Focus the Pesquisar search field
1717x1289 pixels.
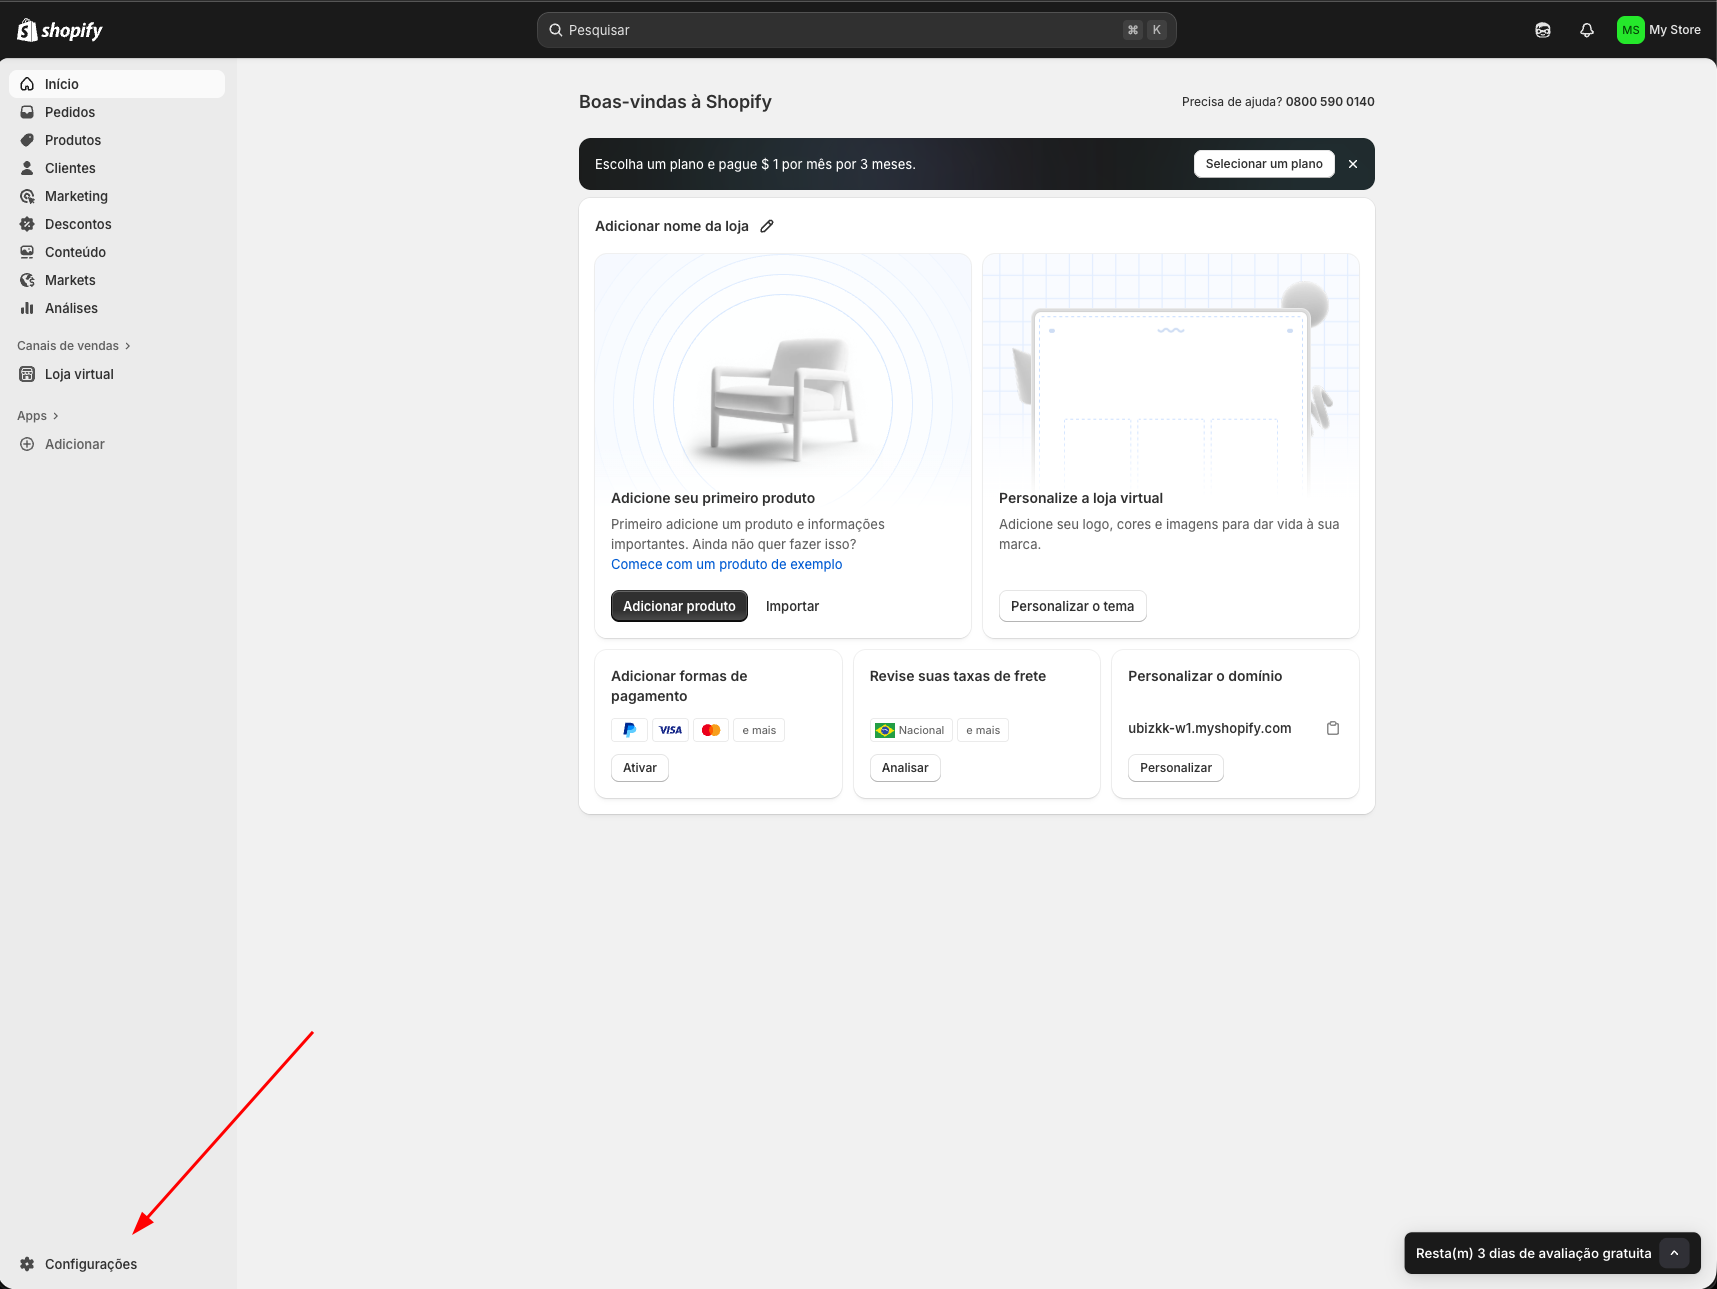(x=857, y=30)
